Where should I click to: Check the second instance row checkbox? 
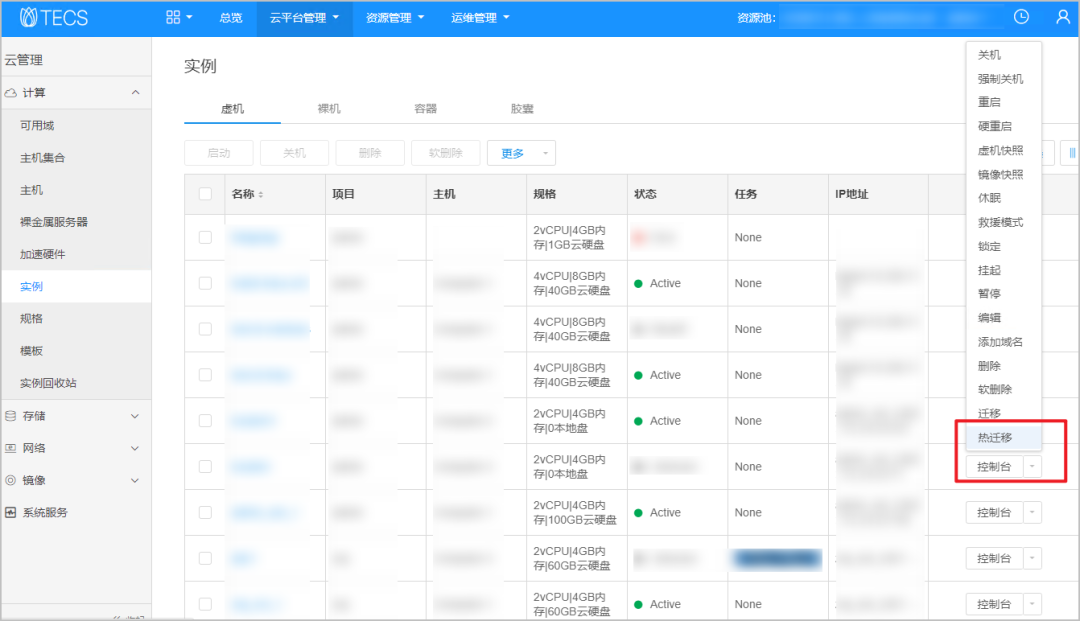[205, 284]
